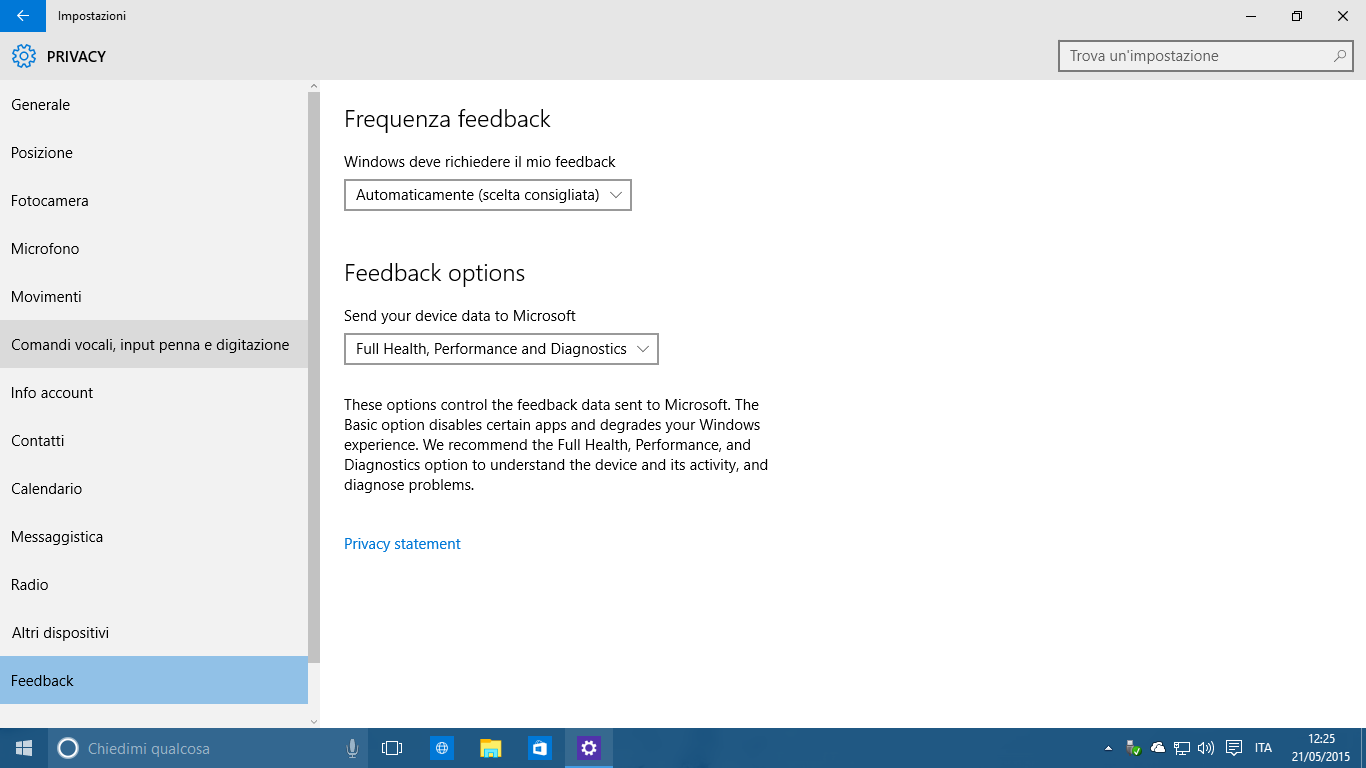Select Fotocamera in the sidebar
The width and height of the screenshot is (1366, 768).
click(154, 201)
